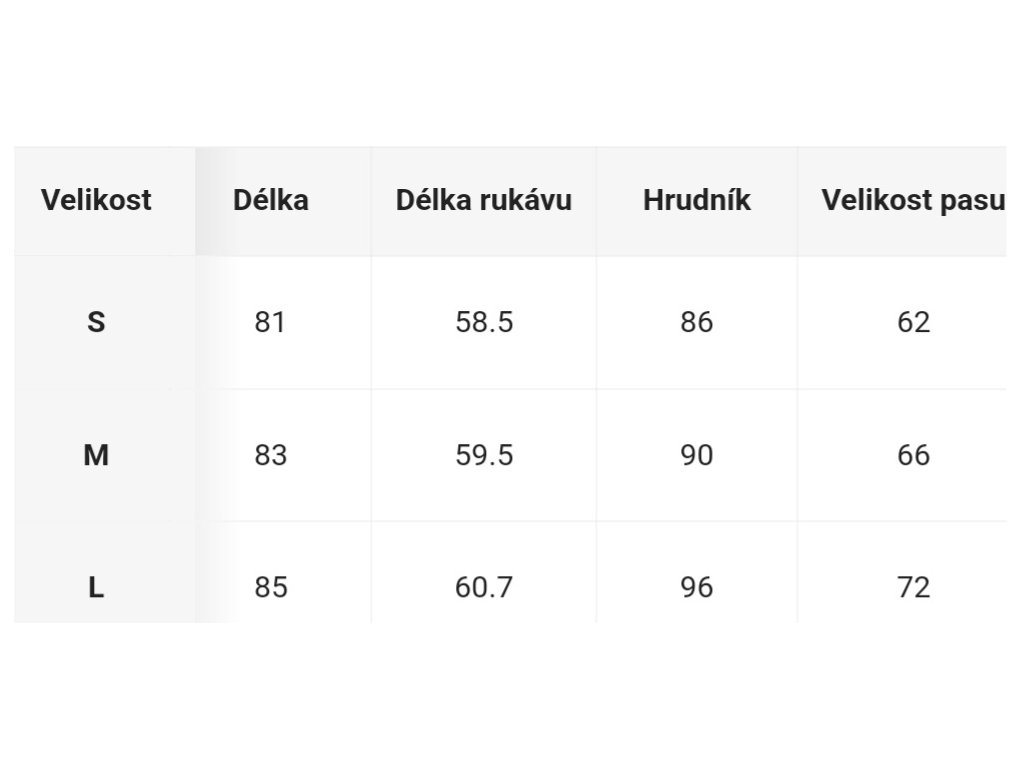Viewport: 1024px width, 768px height.
Task: Click length value 85 for size L
Action: pyautogui.click(x=270, y=587)
